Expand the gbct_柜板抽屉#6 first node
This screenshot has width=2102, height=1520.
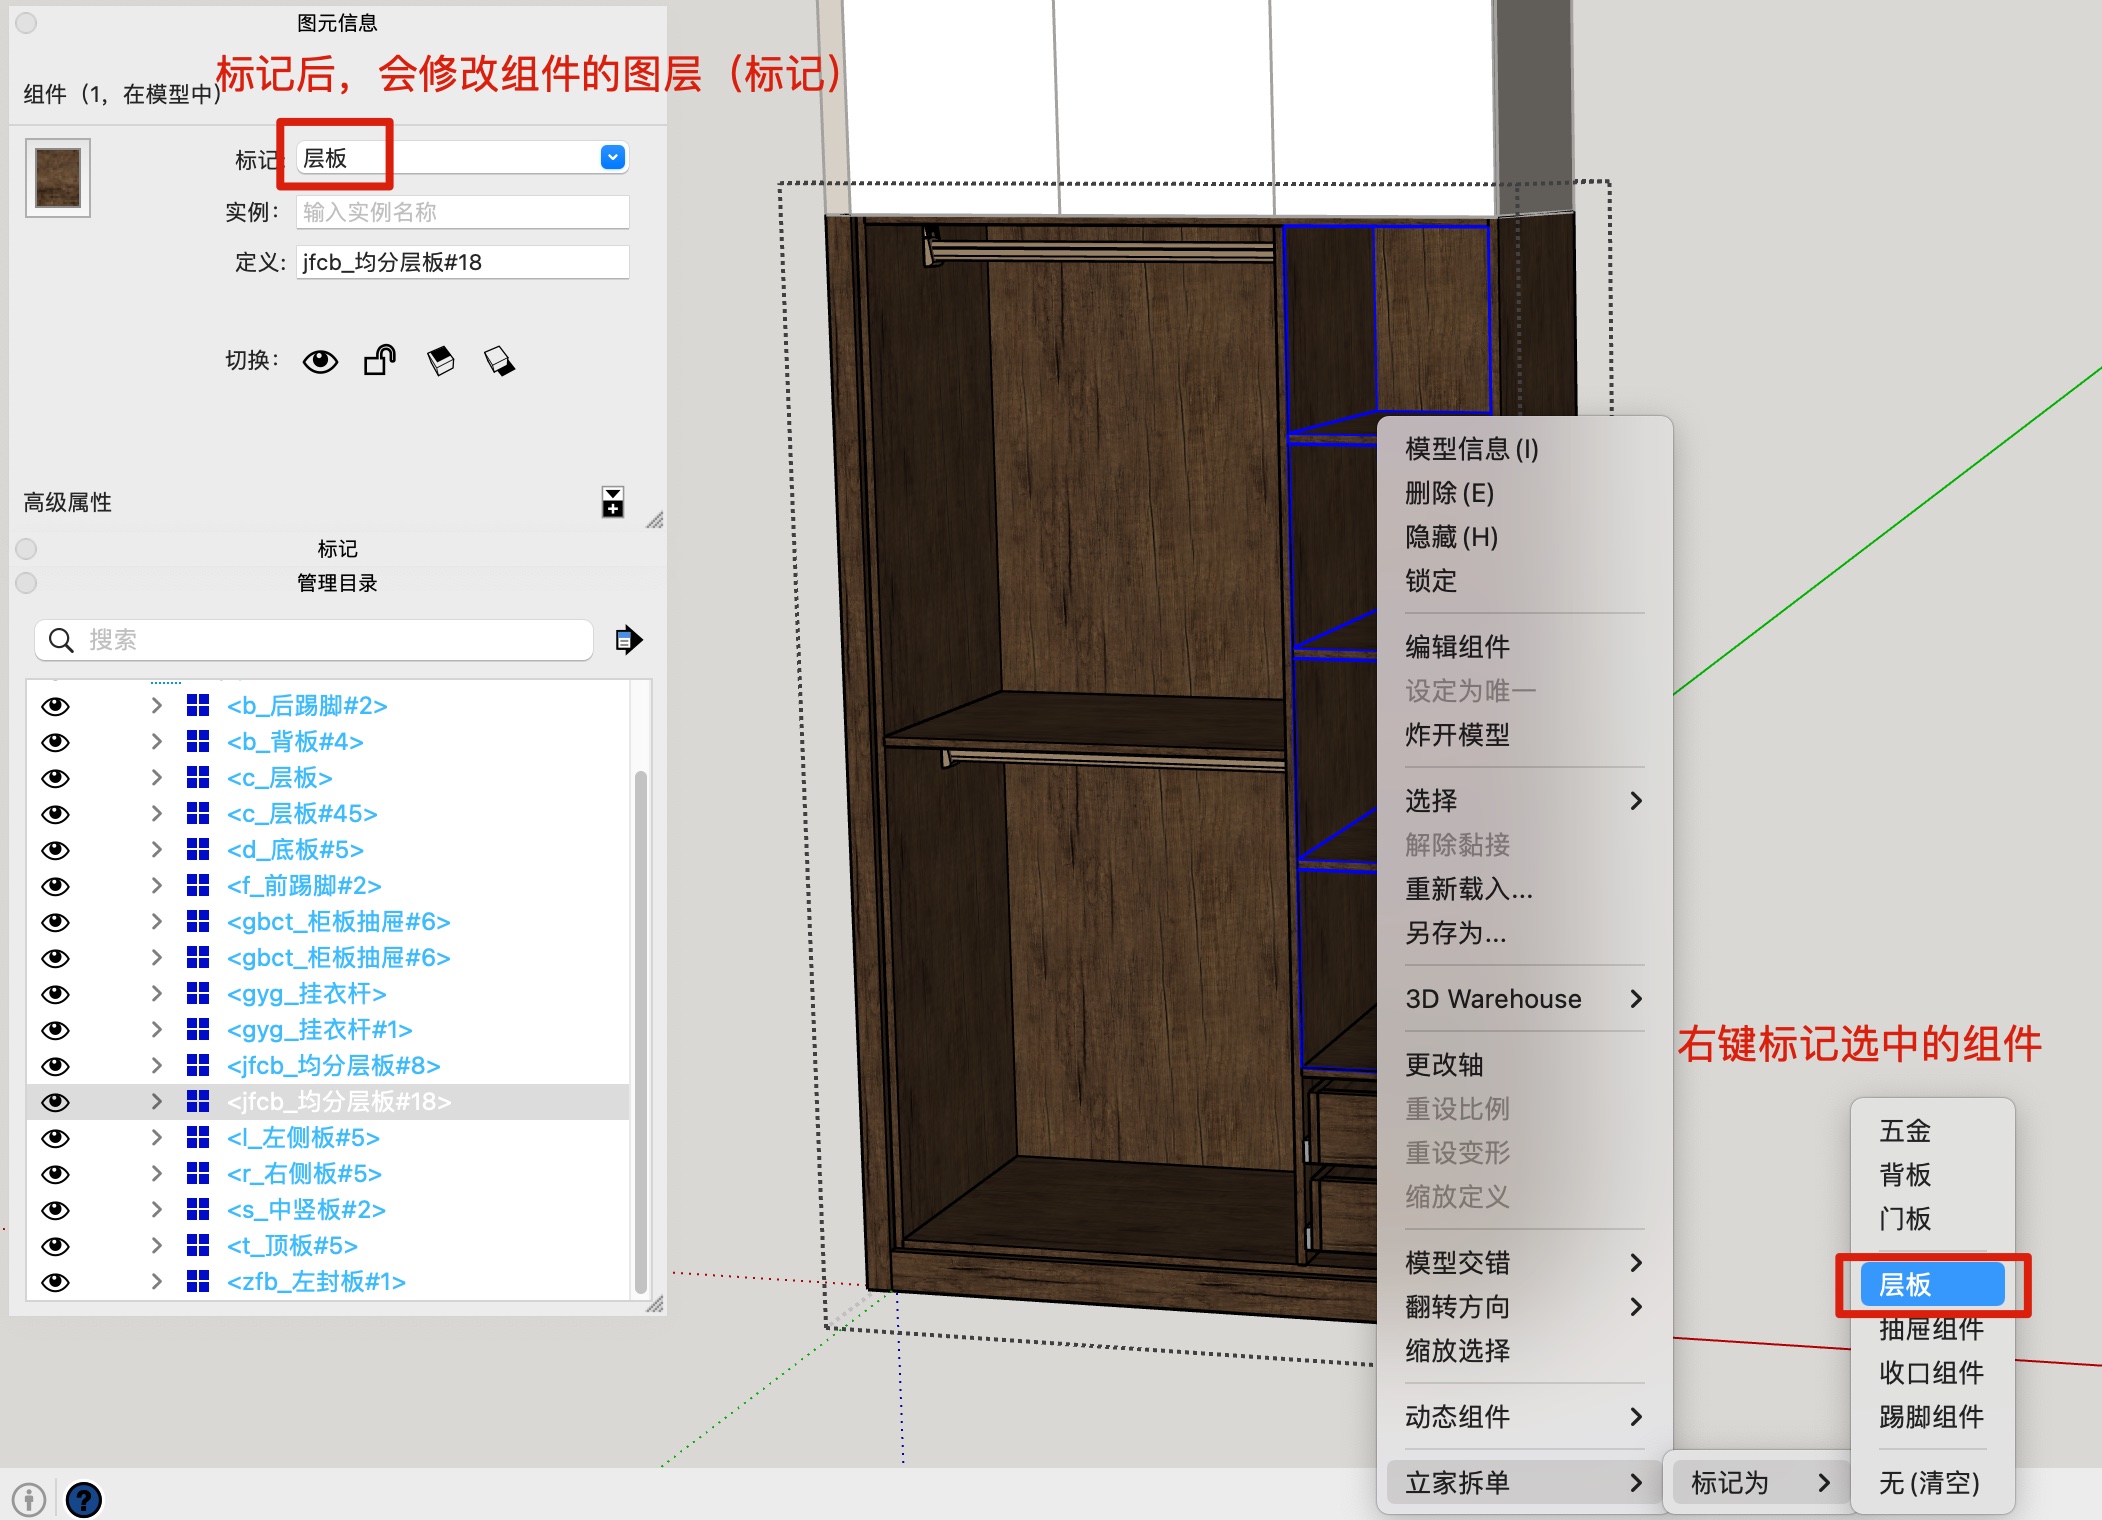157,922
